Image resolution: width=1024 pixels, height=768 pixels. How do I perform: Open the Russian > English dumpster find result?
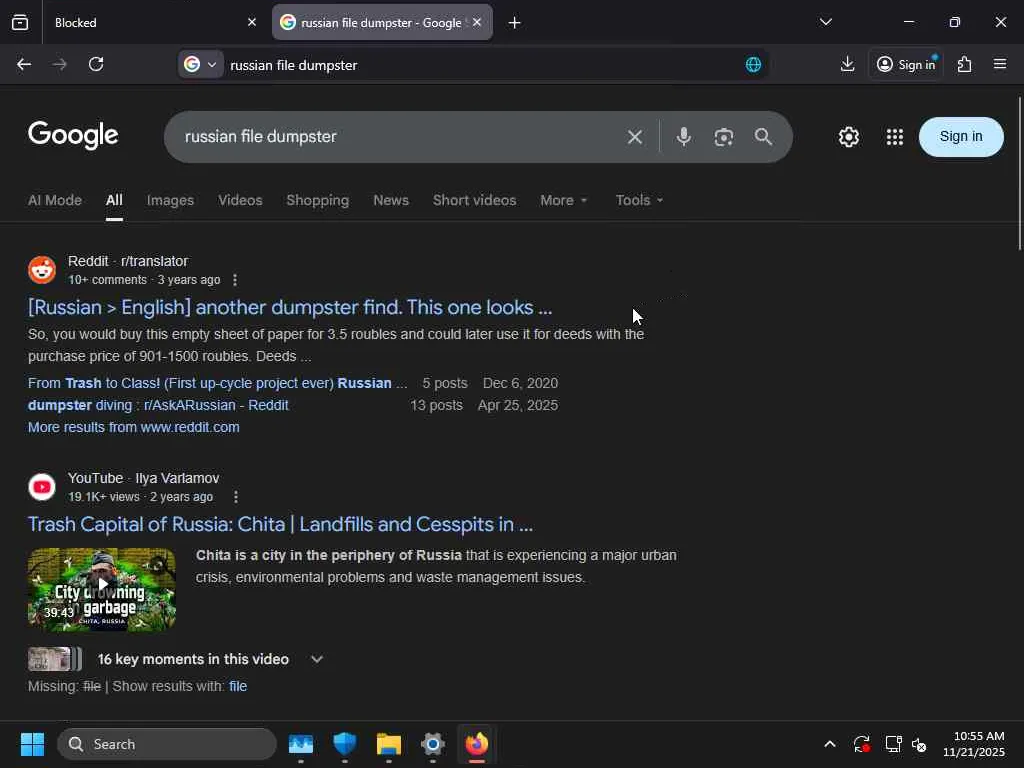coord(290,307)
